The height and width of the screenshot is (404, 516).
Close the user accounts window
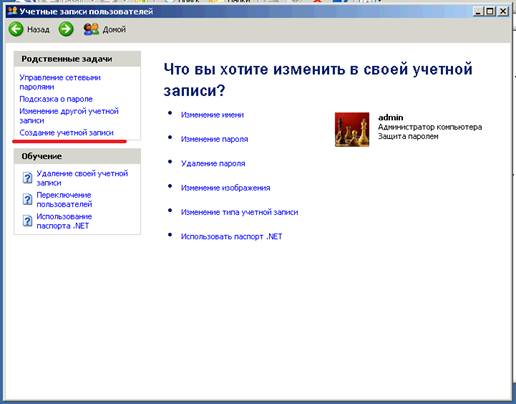503,11
